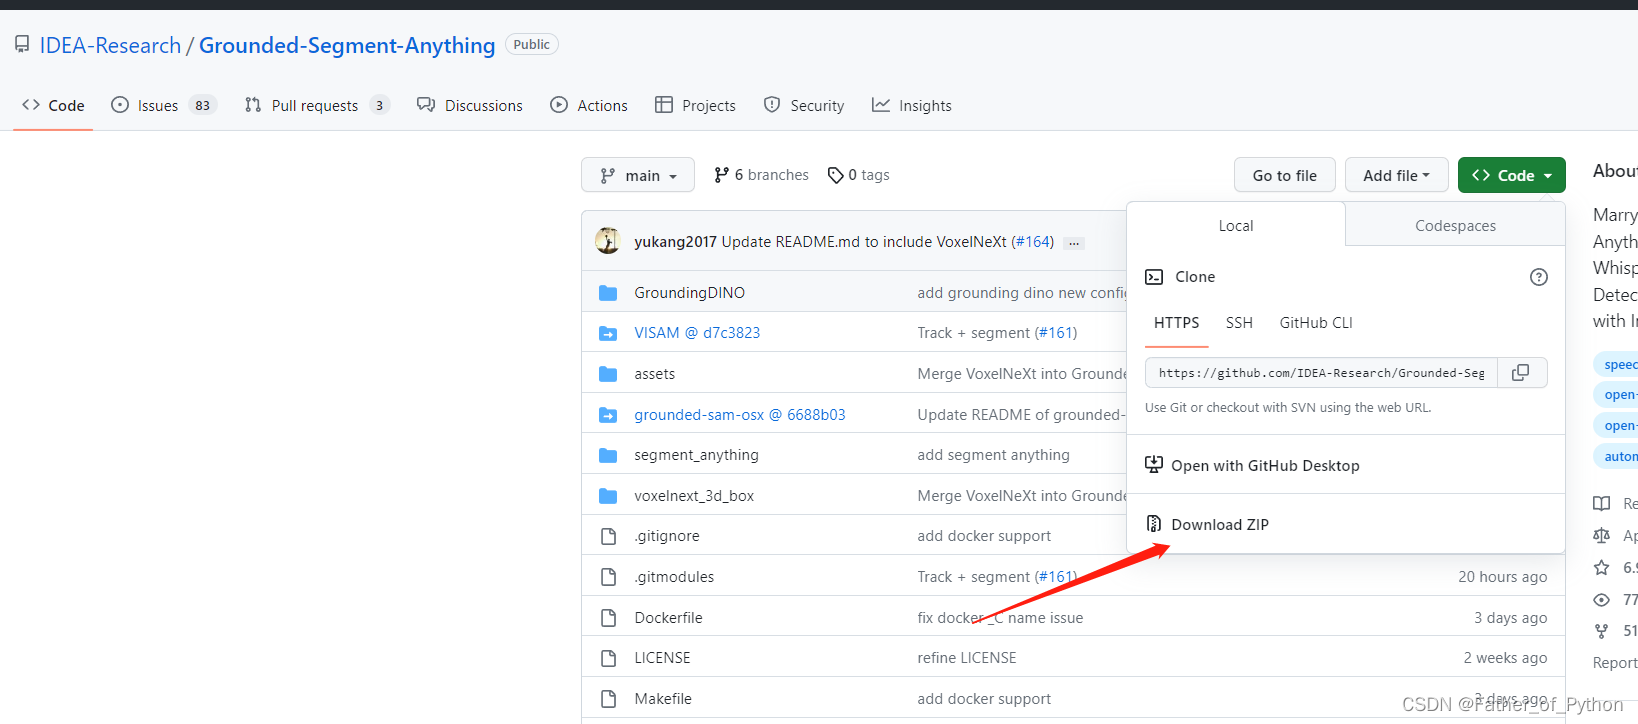The height and width of the screenshot is (724, 1638).
Task: Open the Issues tab
Action: point(164,105)
